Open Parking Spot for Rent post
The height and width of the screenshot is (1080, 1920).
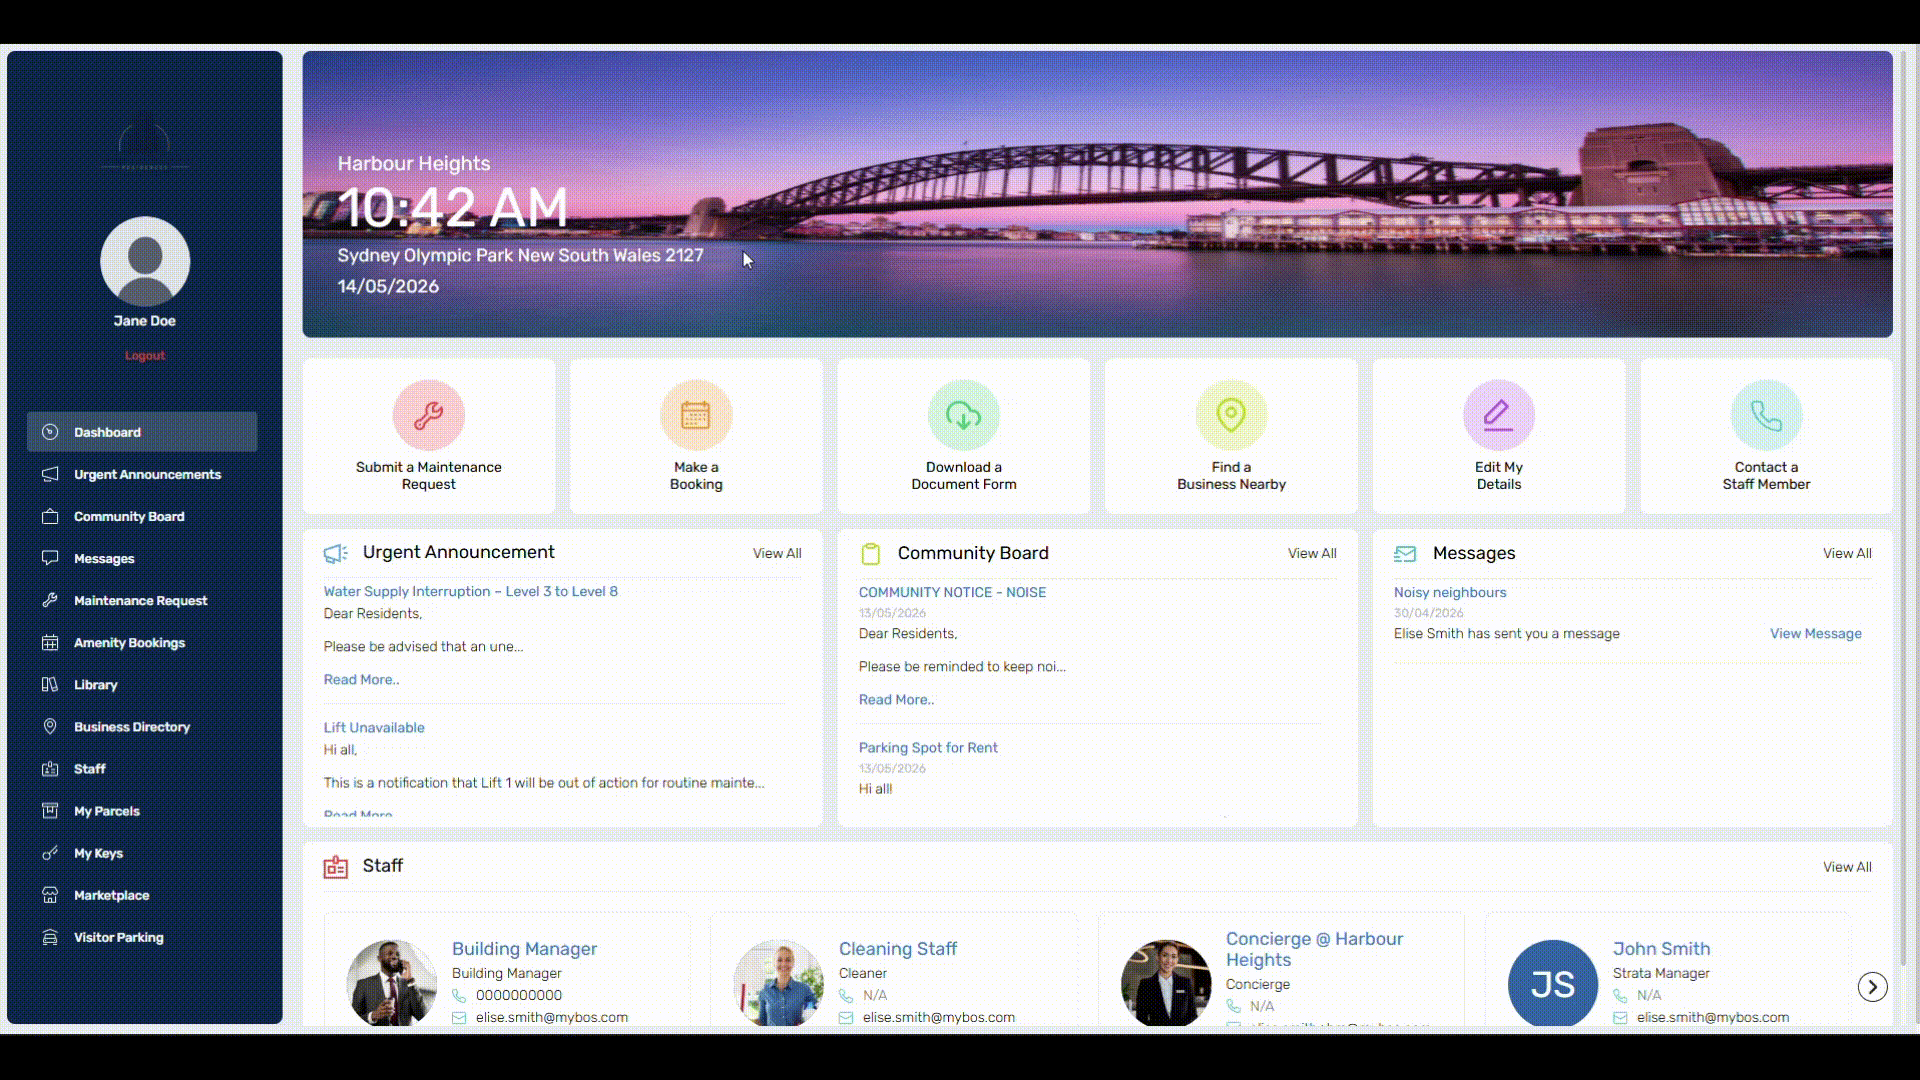[928, 747]
